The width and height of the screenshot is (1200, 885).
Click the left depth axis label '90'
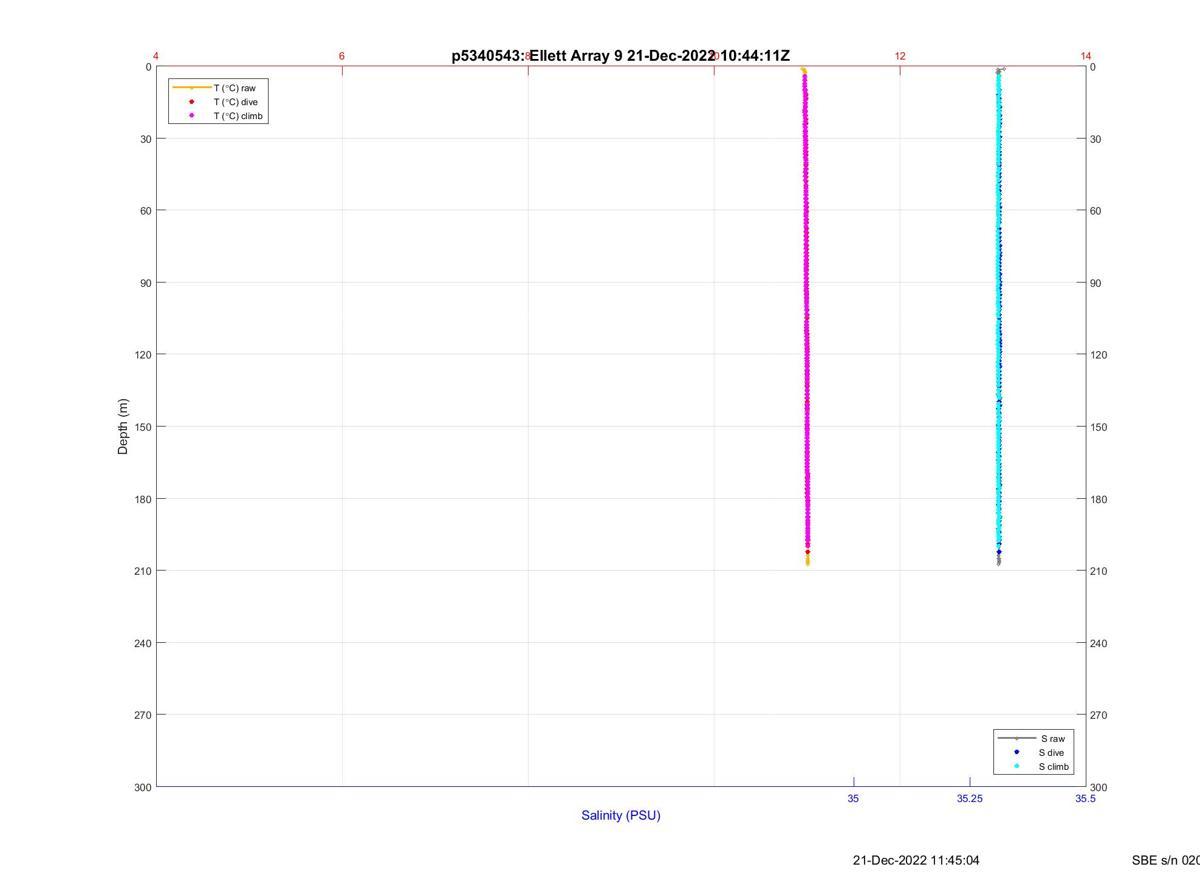coord(145,283)
